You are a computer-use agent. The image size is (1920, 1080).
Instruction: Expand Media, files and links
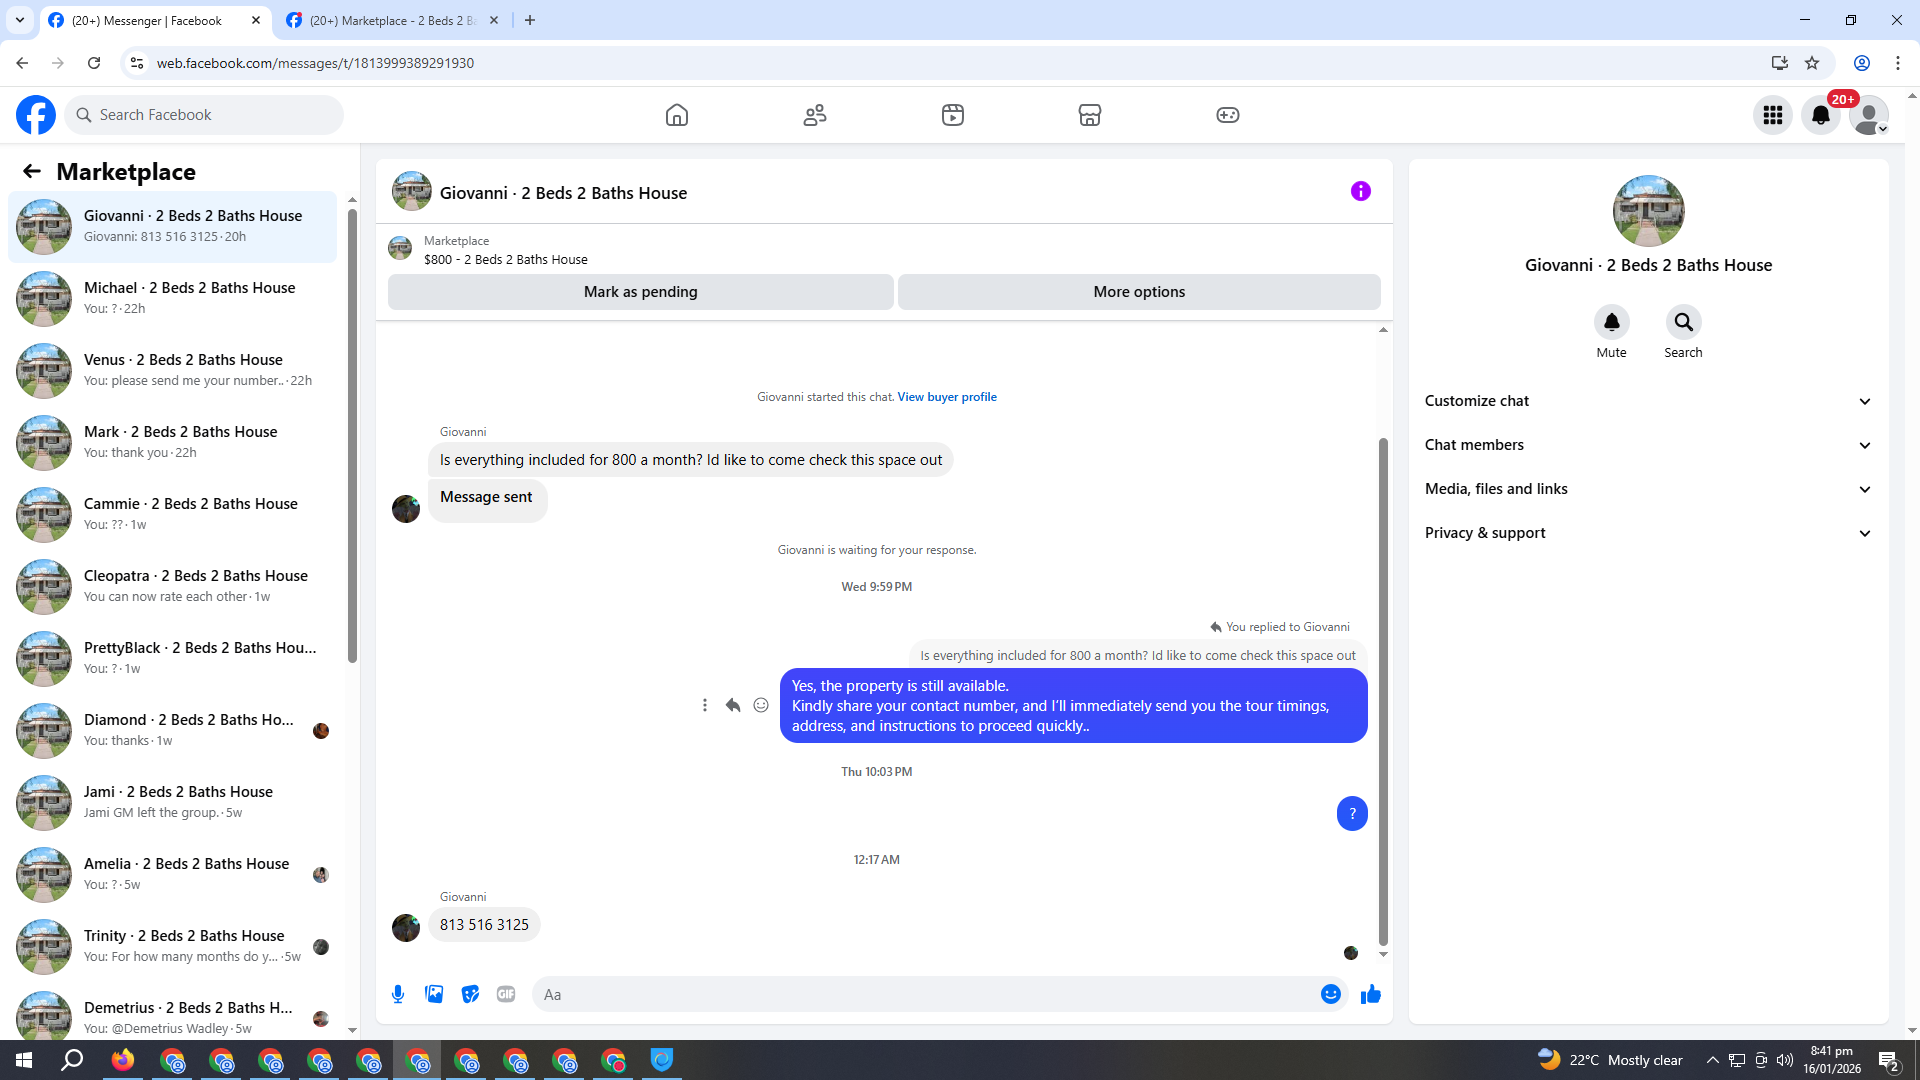click(x=1648, y=489)
